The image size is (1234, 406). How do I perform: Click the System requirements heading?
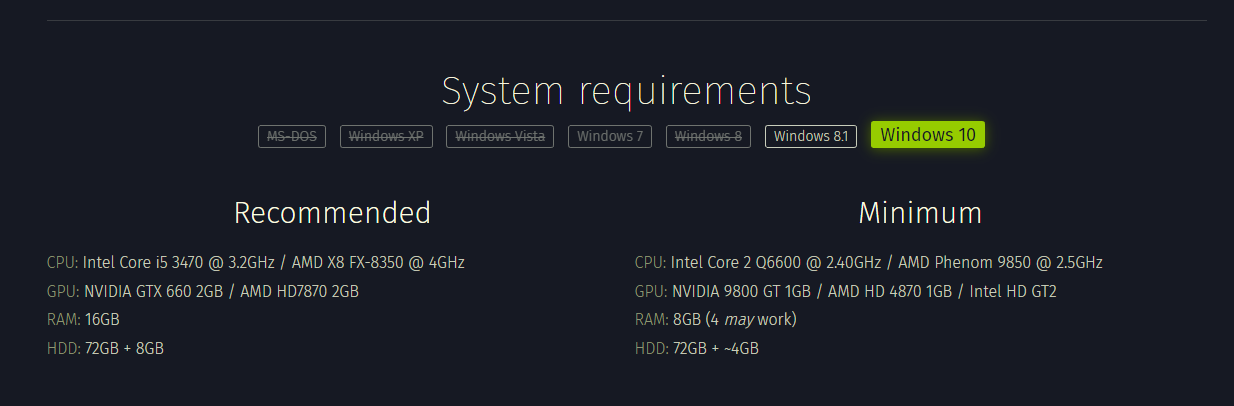(626, 91)
